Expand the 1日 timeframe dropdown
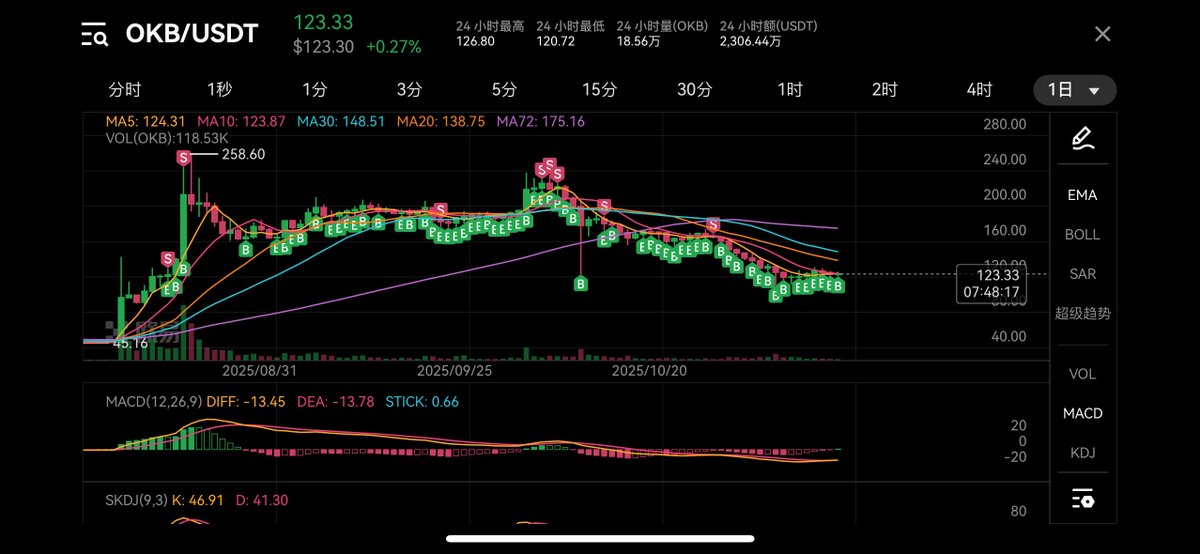This screenshot has height=554, width=1200. pyautogui.click(x=1074, y=90)
